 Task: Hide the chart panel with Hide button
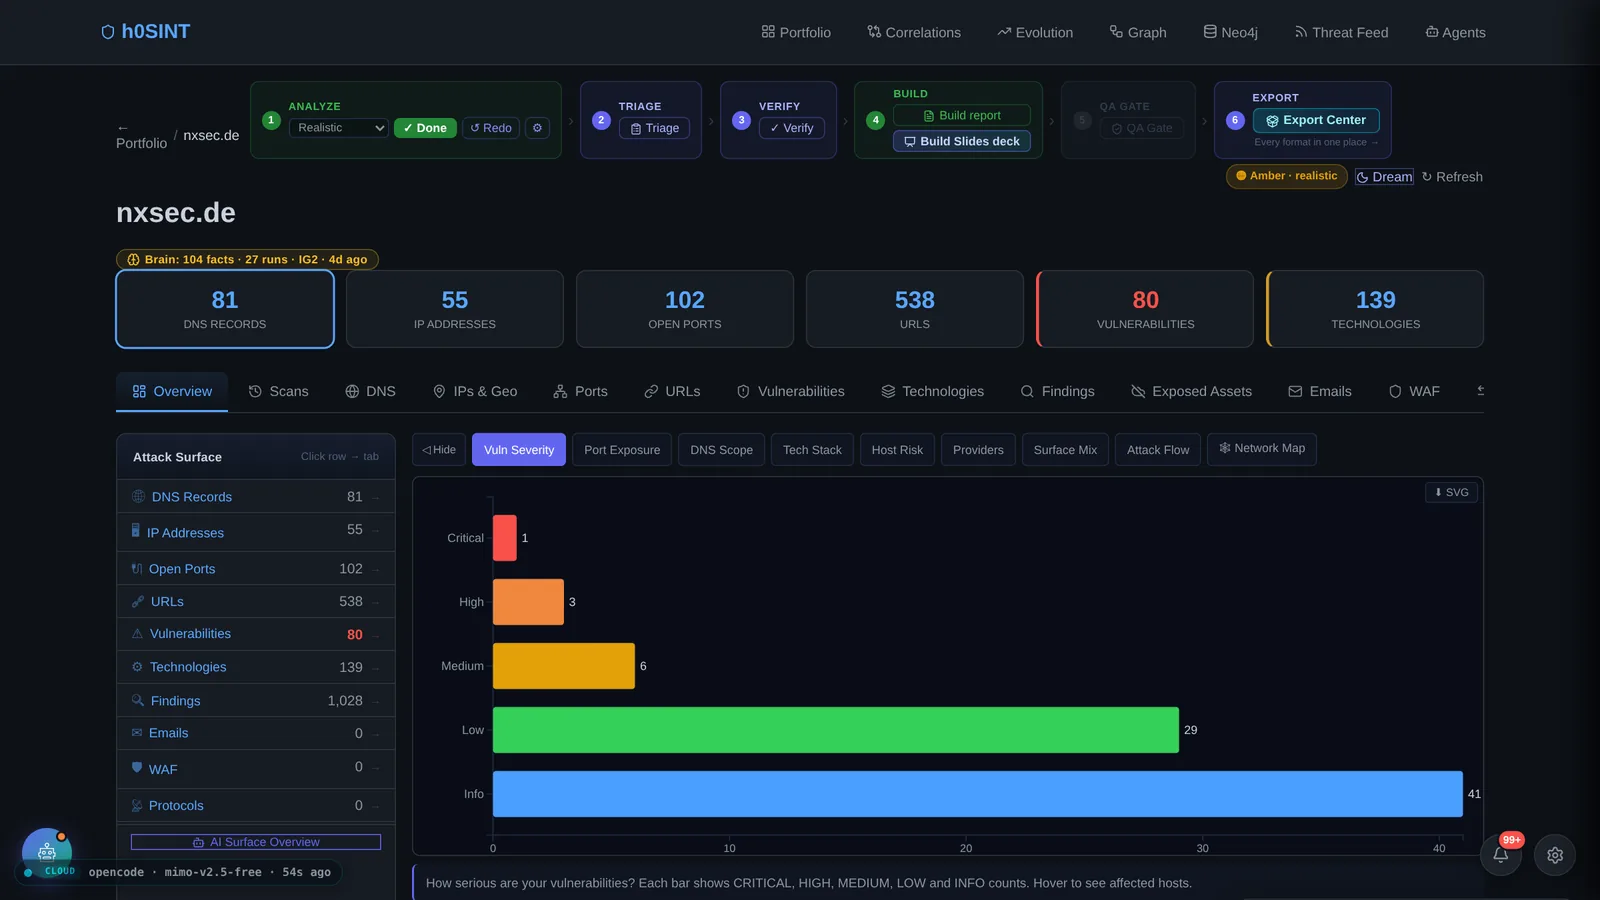pyautogui.click(x=439, y=450)
